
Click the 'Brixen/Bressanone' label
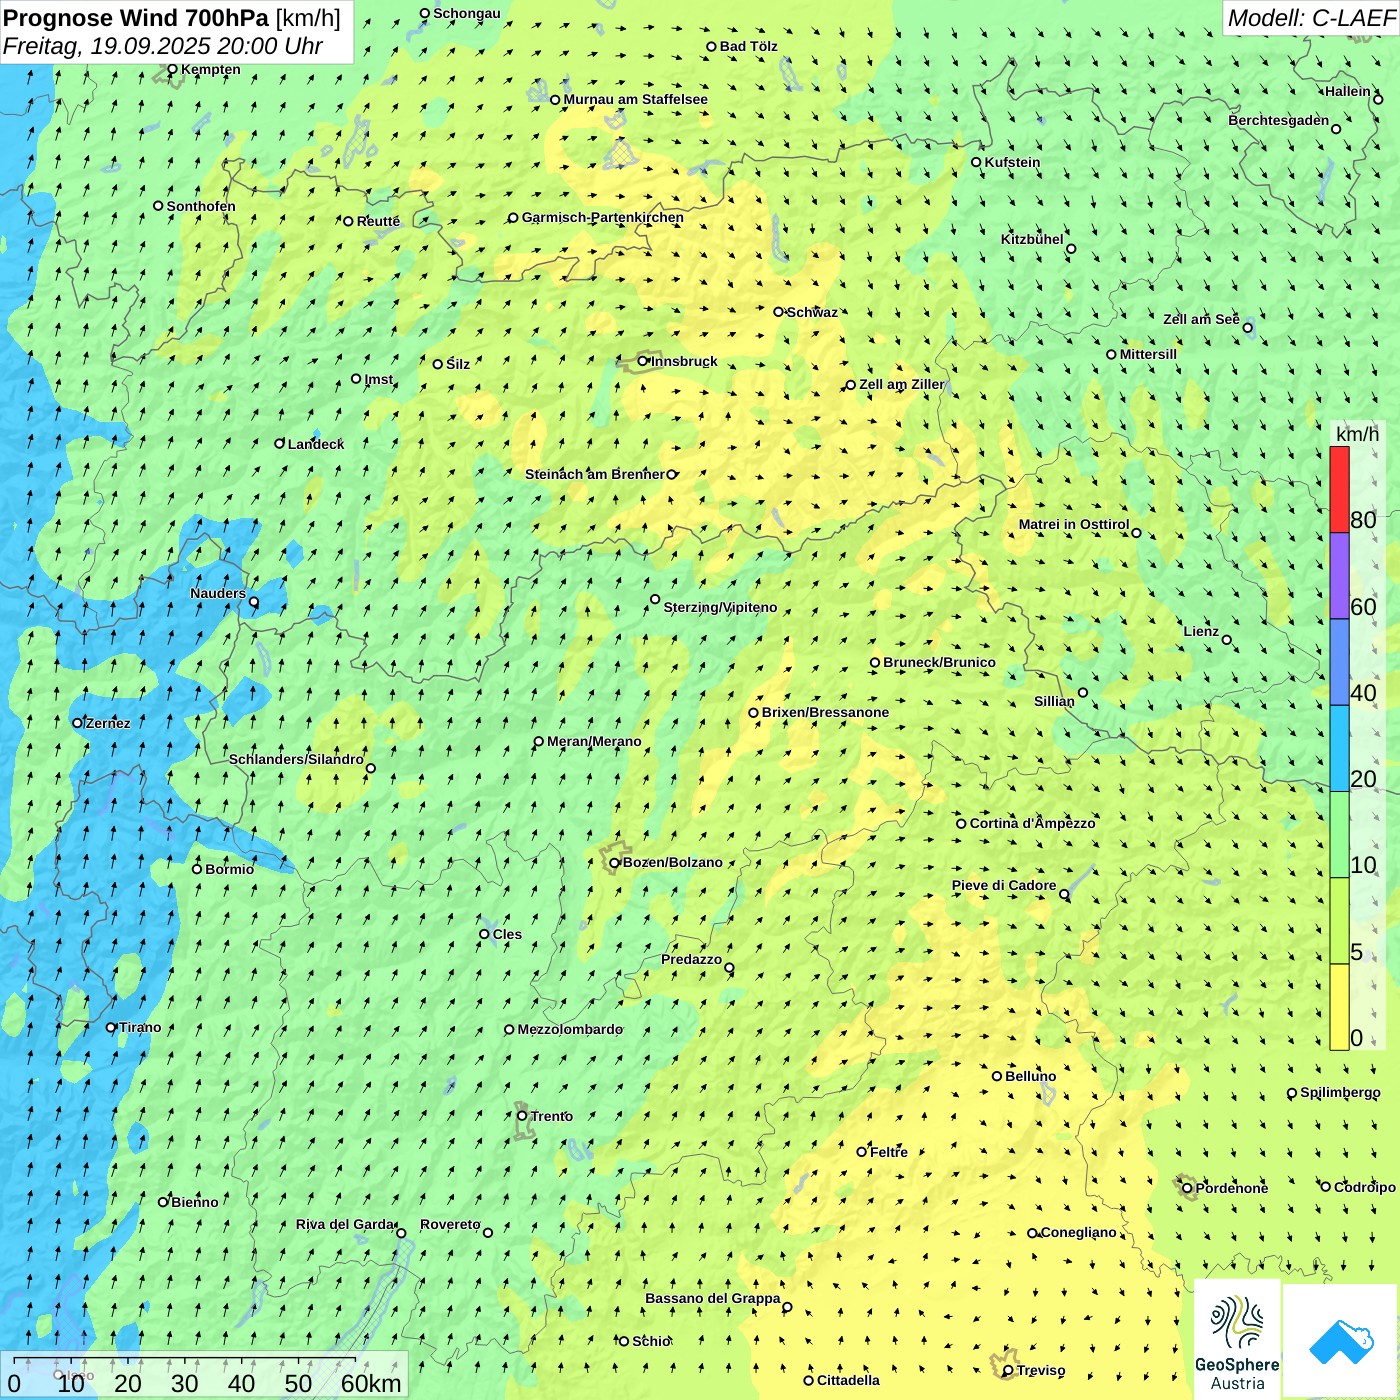tap(825, 712)
